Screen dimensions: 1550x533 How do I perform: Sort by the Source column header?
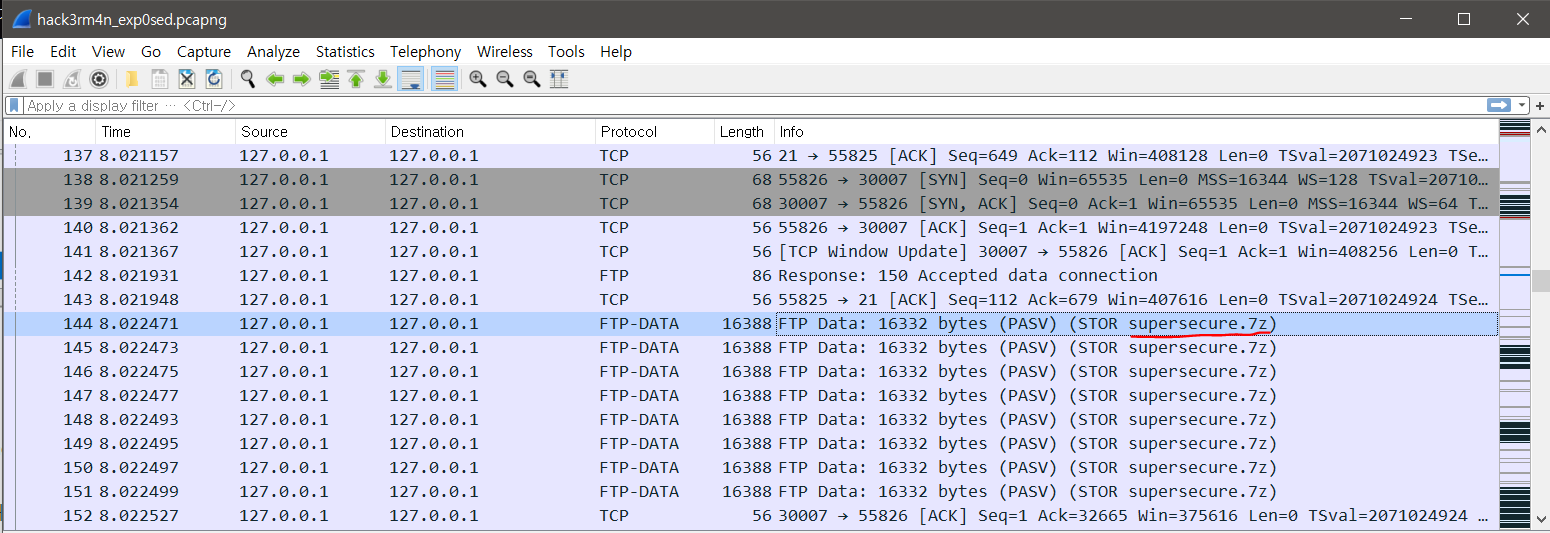[310, 132]
